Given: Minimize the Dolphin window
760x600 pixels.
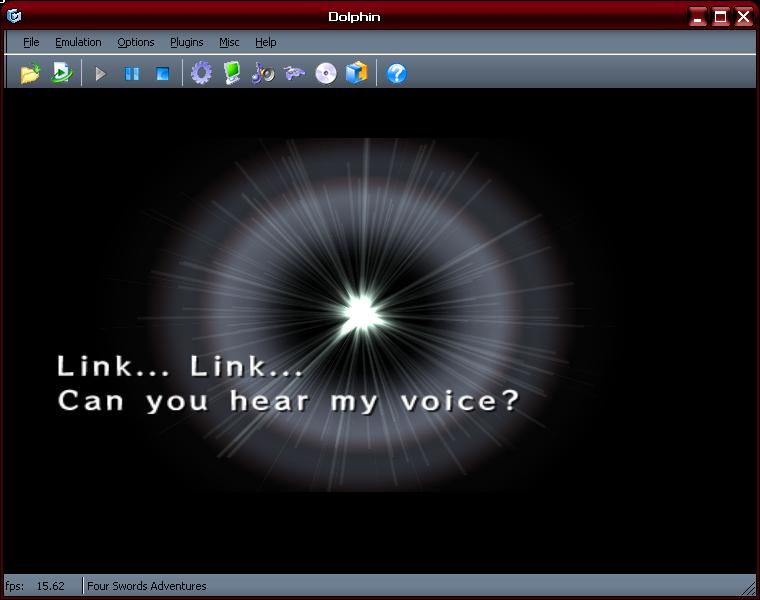Looking at the screenshot, I should coord(698,17).
